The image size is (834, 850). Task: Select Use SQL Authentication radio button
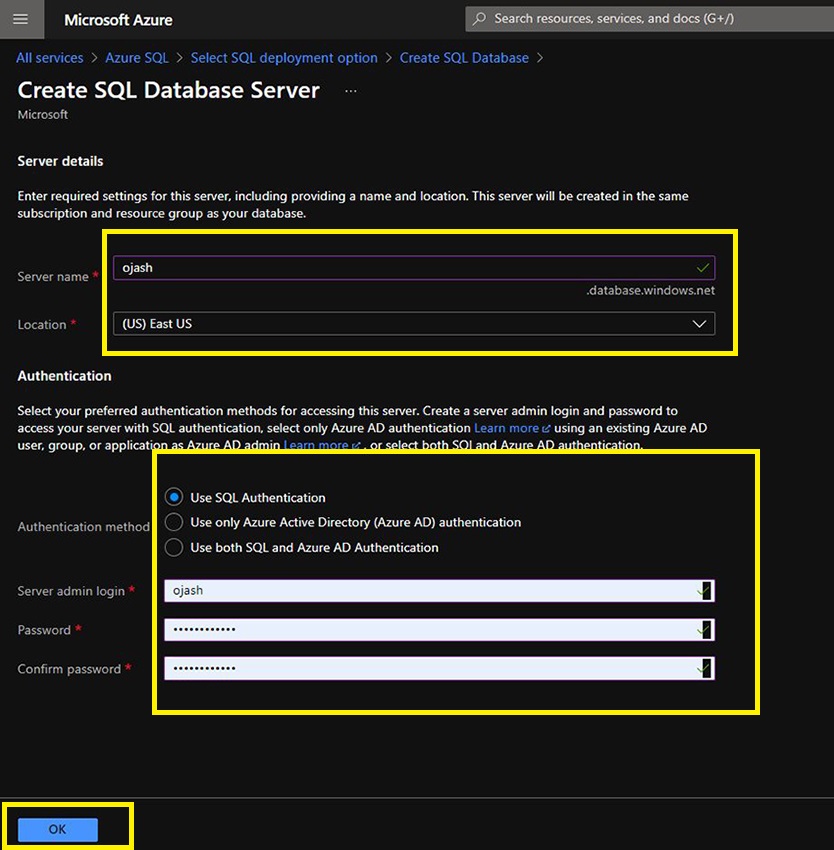pyautogui.click(x=174, y=497)
